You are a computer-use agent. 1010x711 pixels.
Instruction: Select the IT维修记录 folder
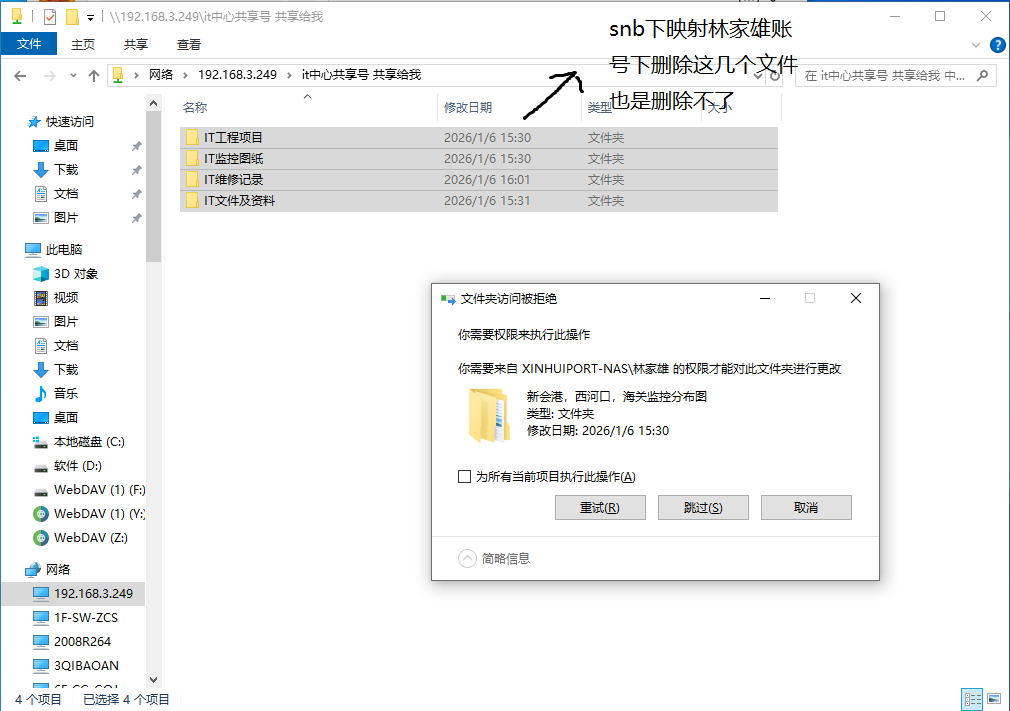point(479,180)
